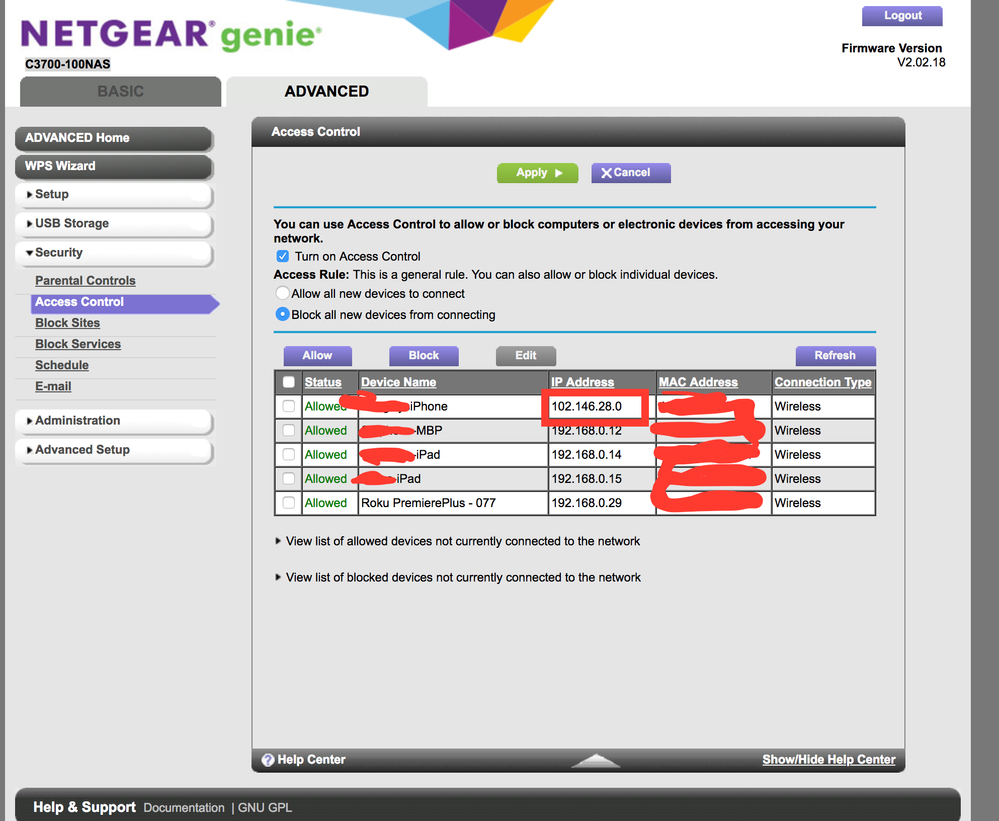This screenshot has width=999, height=821.
Task: Select Block all new devices from connecting
Action: (282, 315)
